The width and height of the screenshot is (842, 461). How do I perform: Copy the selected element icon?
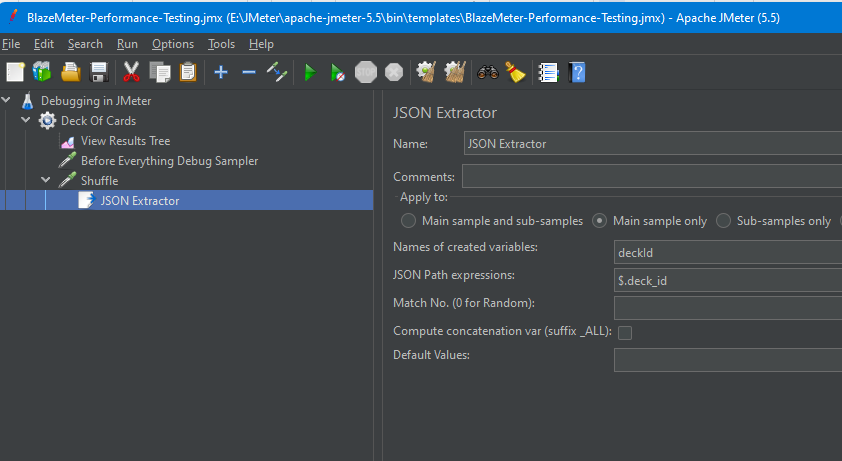[x=159, y=72]
